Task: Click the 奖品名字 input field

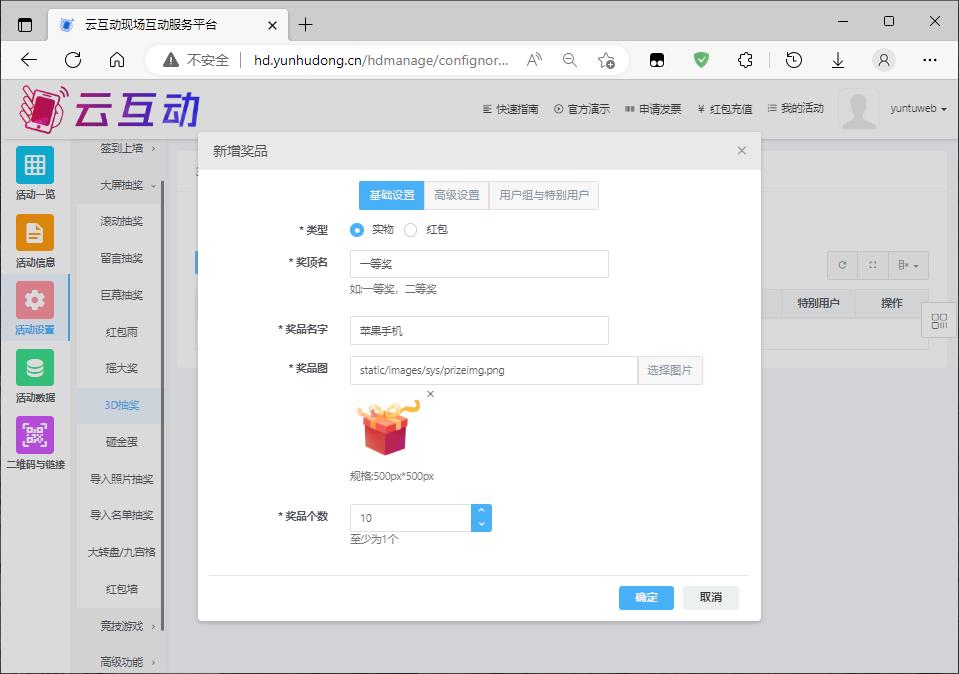Action: [479, 330]
